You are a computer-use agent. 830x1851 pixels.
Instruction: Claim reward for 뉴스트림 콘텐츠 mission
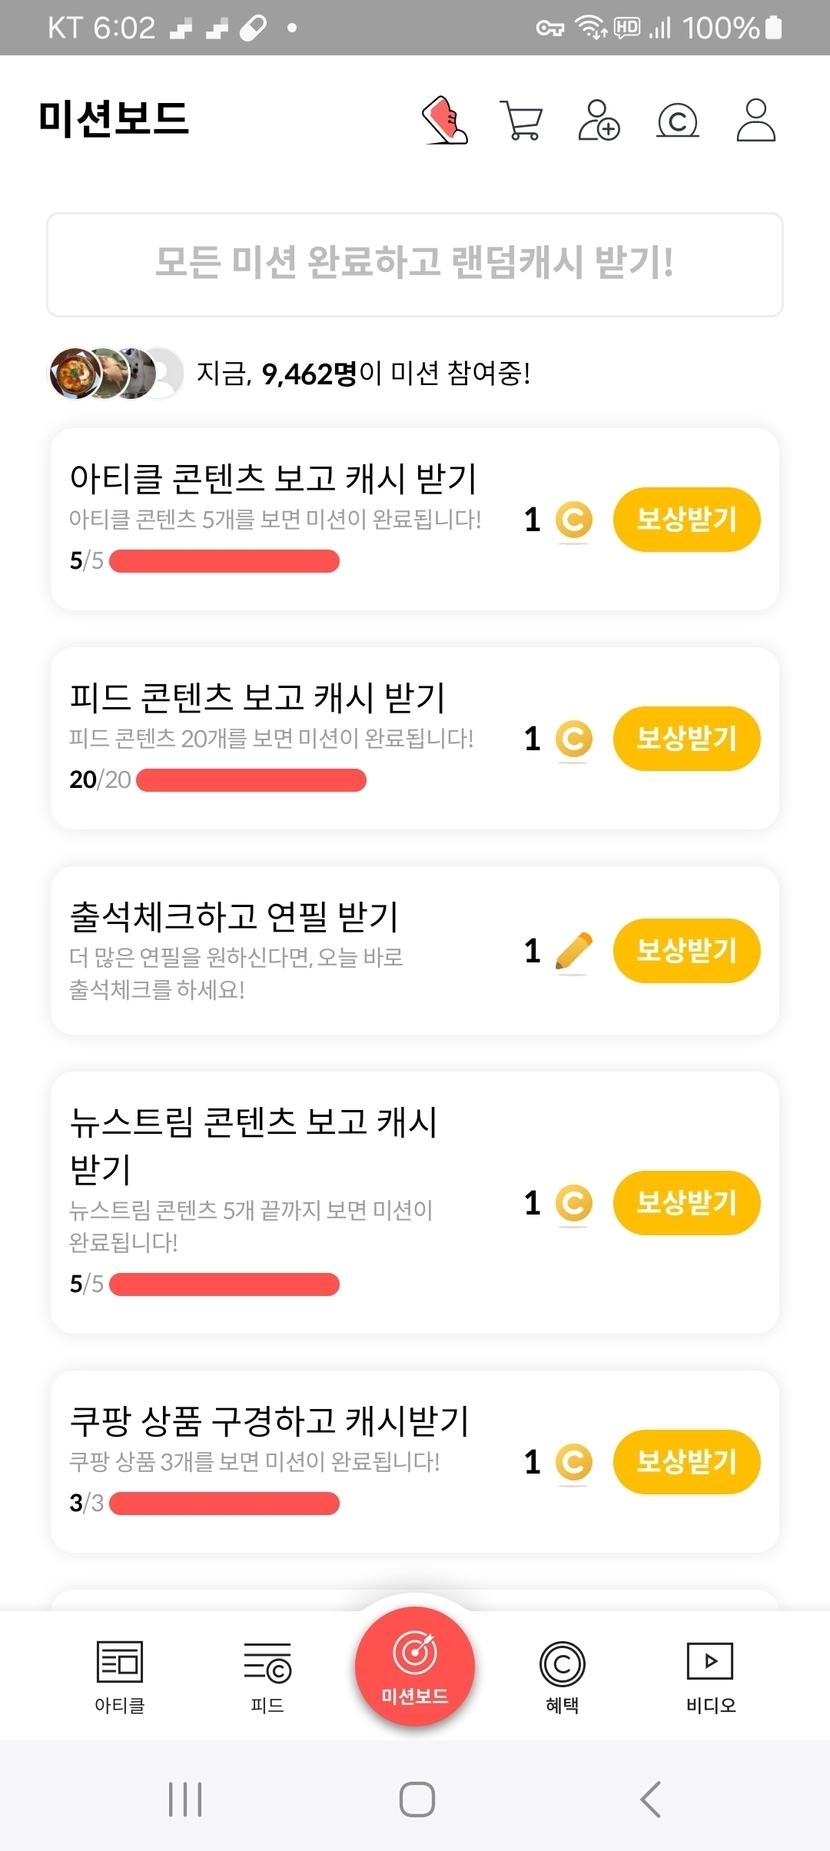[x=686, y=1202]
